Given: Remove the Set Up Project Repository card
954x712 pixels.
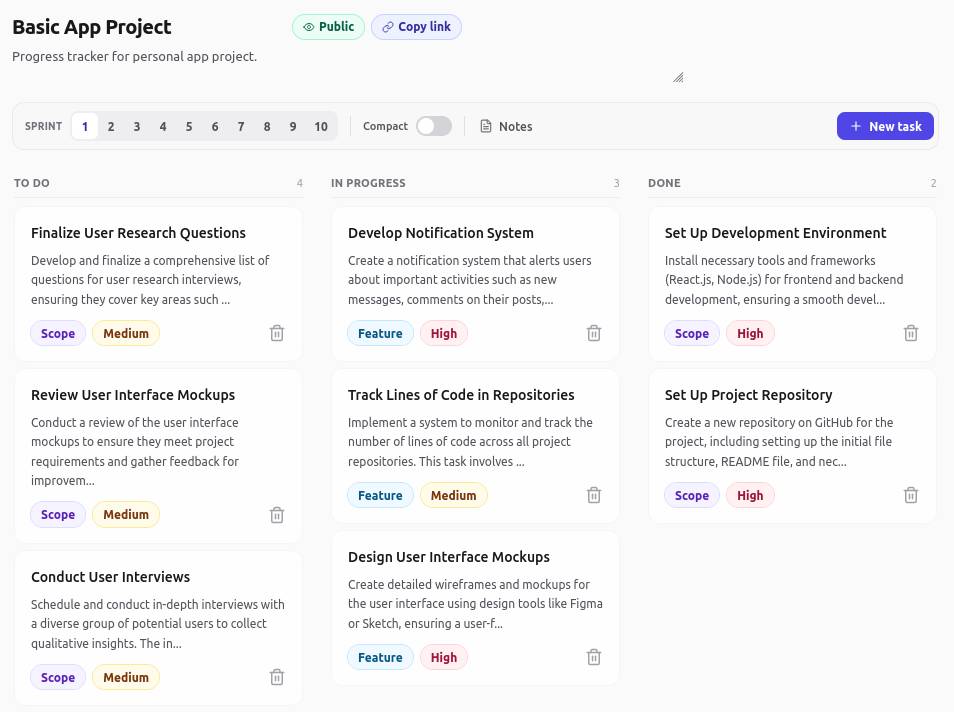Looking at the screenshot, I should pyautogui.click(x=911, y=495).
